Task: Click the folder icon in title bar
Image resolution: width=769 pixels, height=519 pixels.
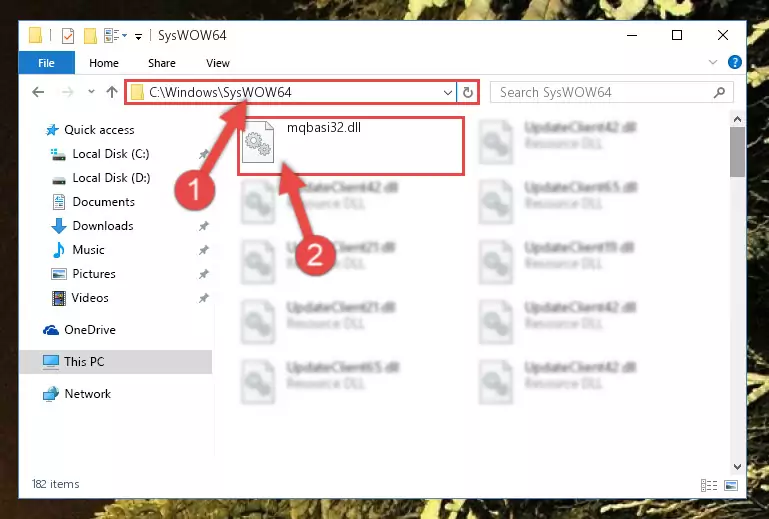Action: [x=35, y=35]
